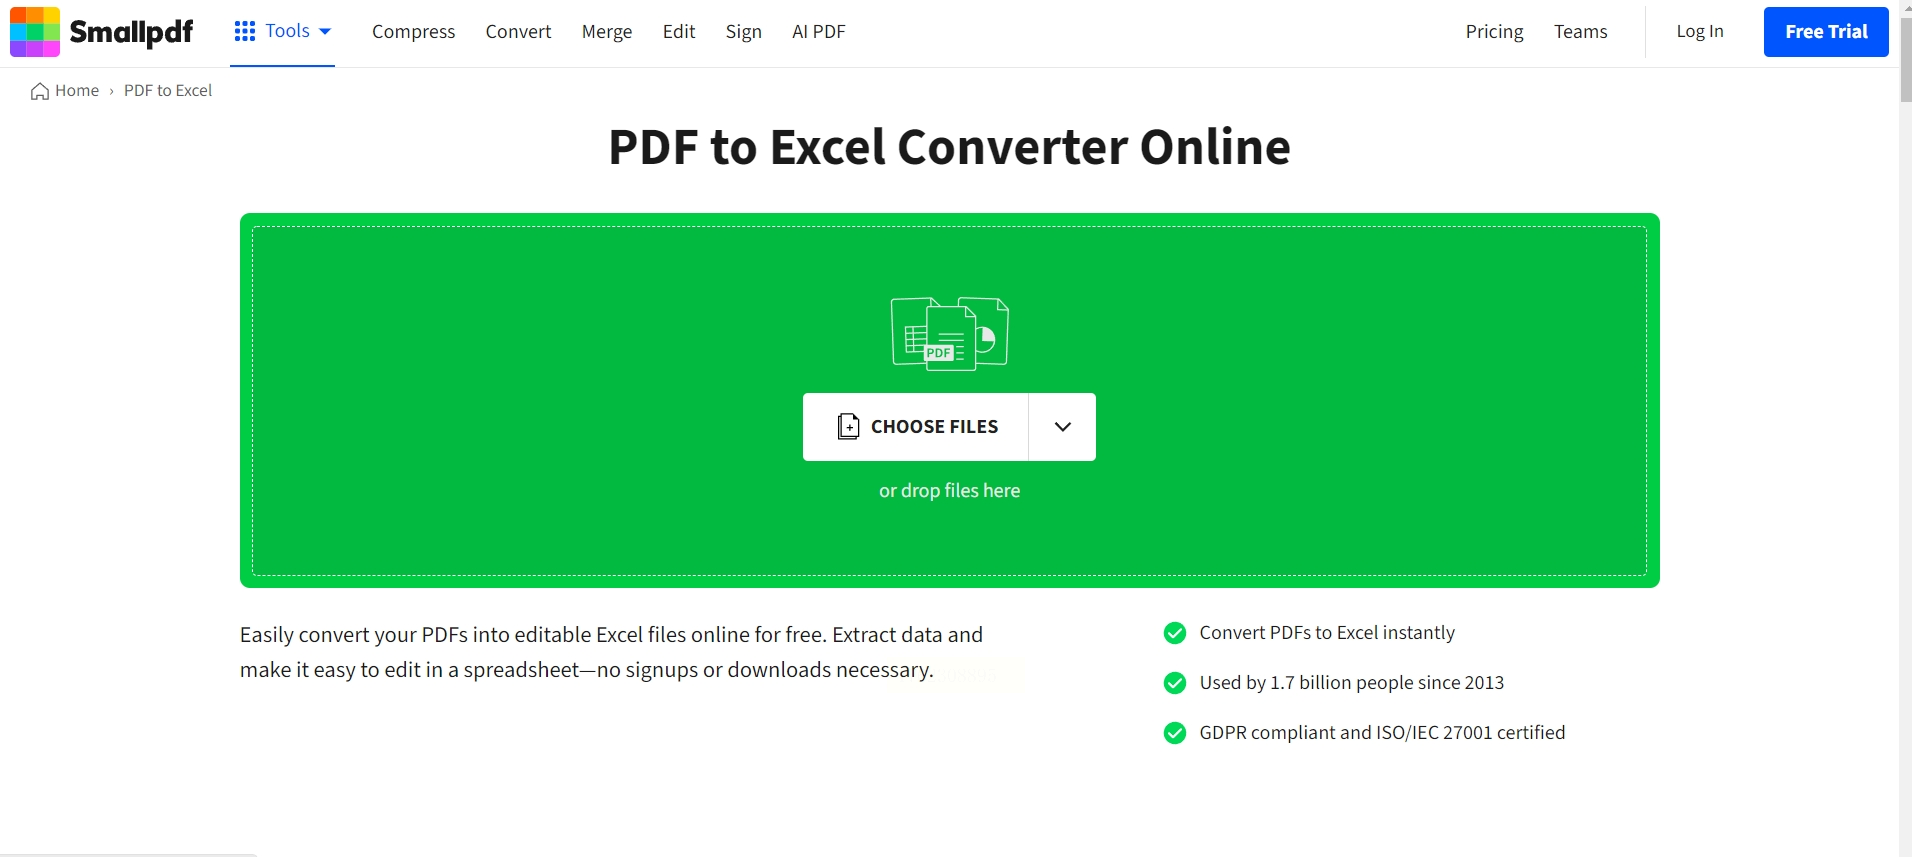Click 'GDPR compliant and ISO/IEC 27001 certified' text
Screen dimensions: 1912x857
[1382, 733]
